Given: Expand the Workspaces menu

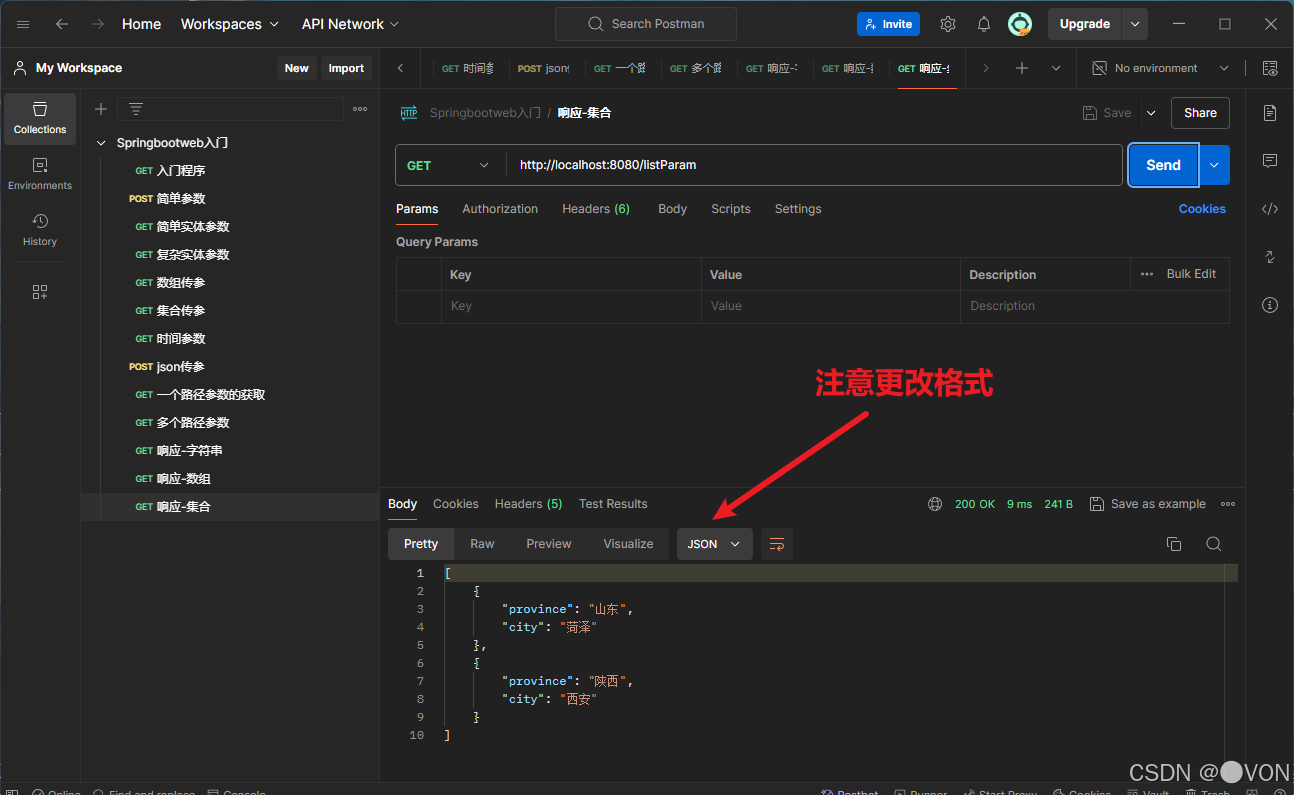Looking at the screenshot, I should click(230, 24).
